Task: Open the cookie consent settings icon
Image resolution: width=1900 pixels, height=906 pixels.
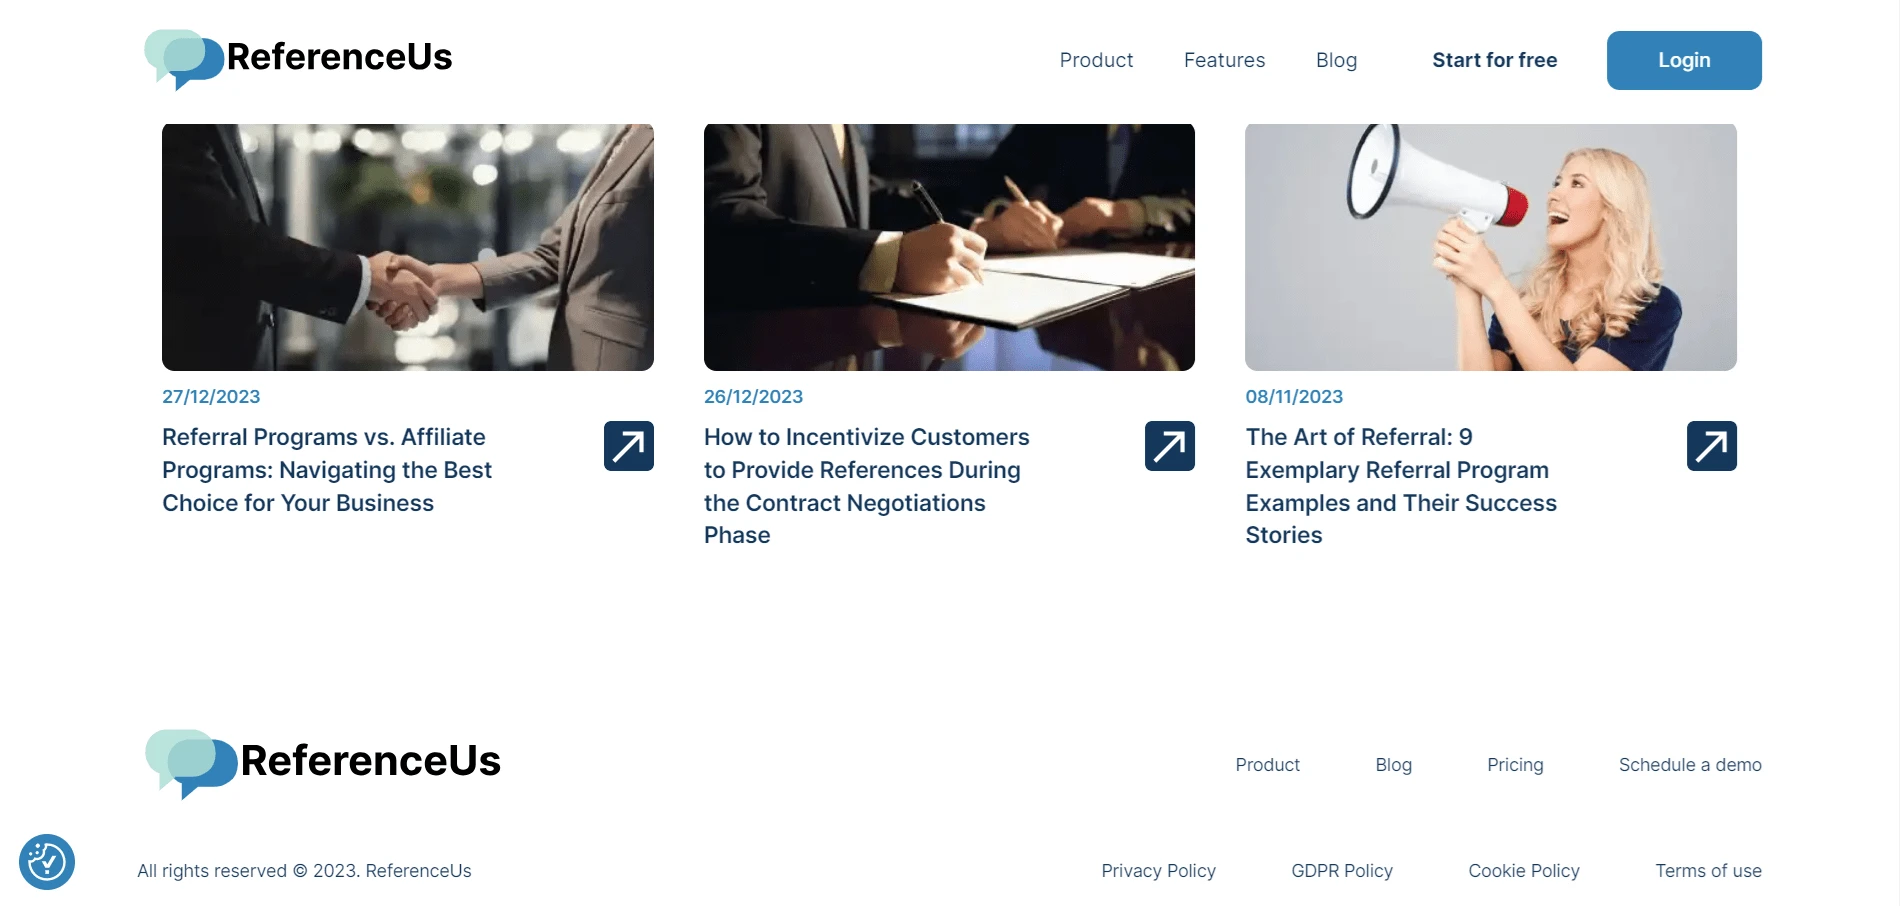Action: [47, 862]
